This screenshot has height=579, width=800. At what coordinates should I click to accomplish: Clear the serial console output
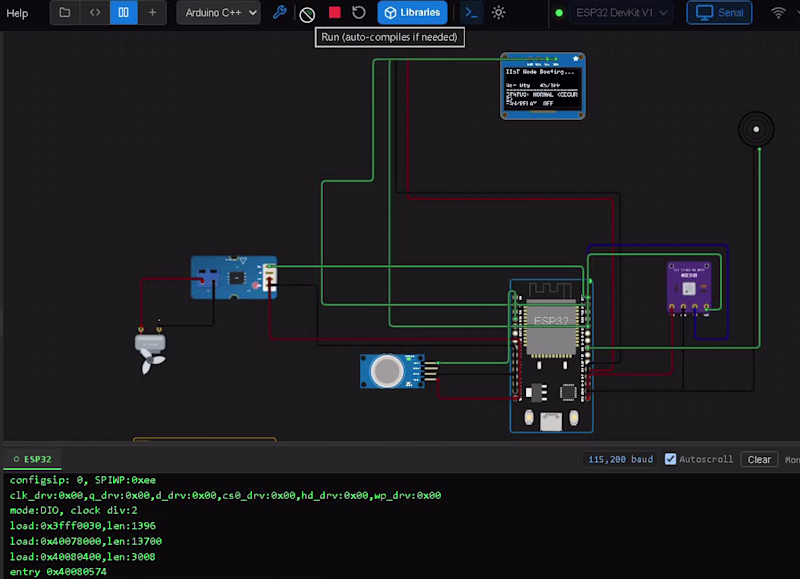pyautogui.click(x=759, y=460)
